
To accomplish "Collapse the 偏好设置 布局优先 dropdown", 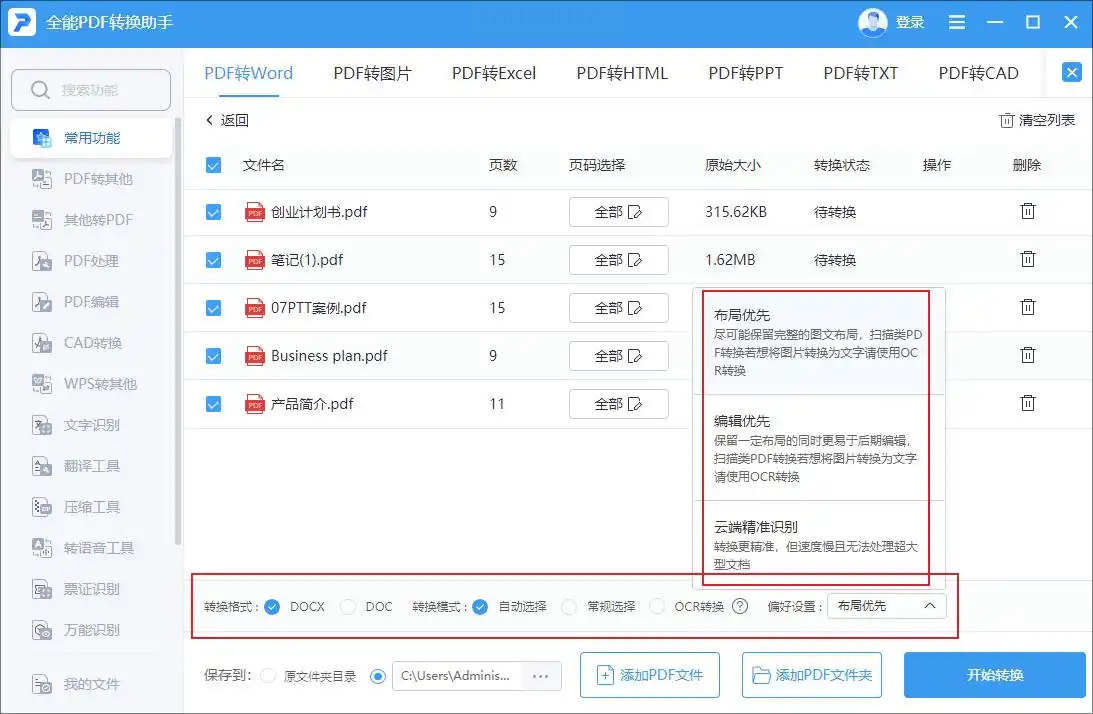I will 887,607.
